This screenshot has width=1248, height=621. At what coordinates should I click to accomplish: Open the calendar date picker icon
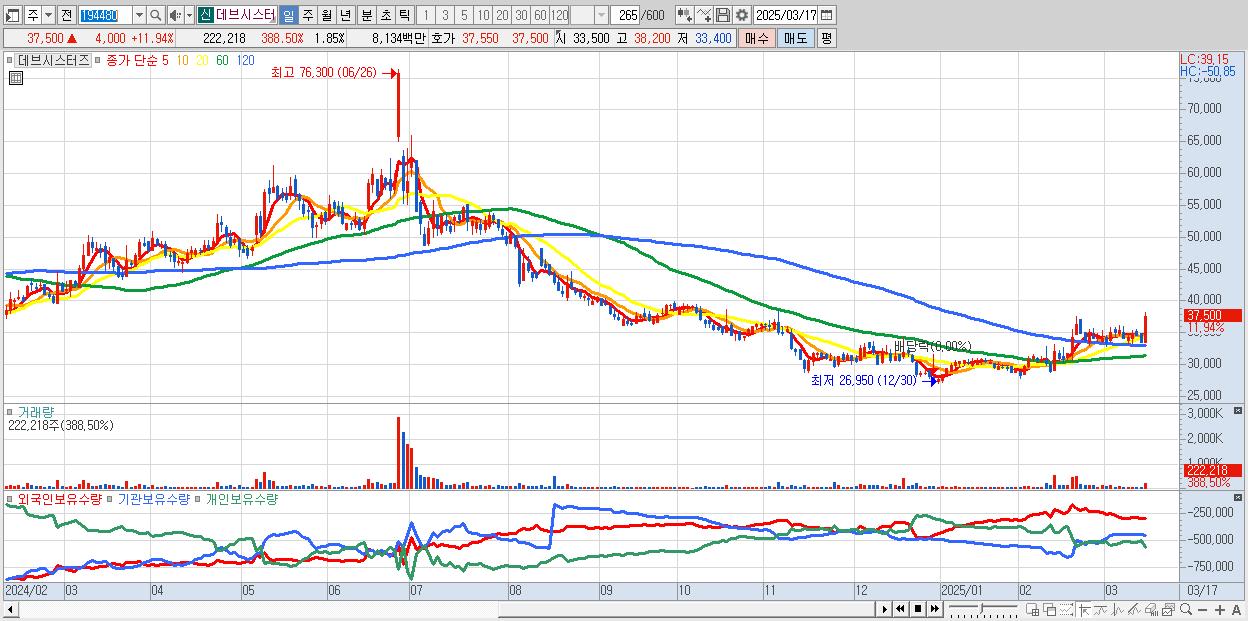(x=826, y=15)
